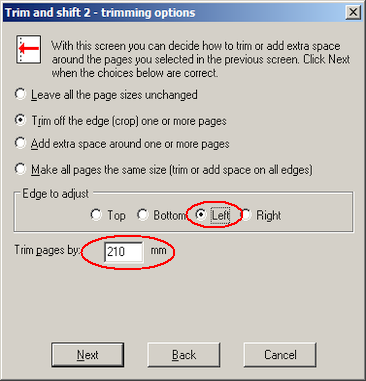Click the Trim pages by label
Image resolution: width=366 pixels, height=381 pixels.
(x=47, y=250)
